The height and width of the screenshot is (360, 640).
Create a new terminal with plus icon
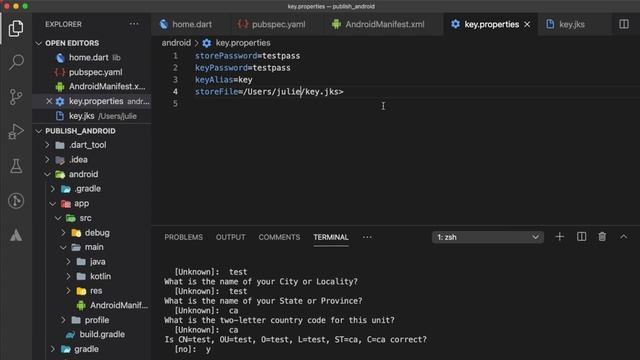point(560,237)
